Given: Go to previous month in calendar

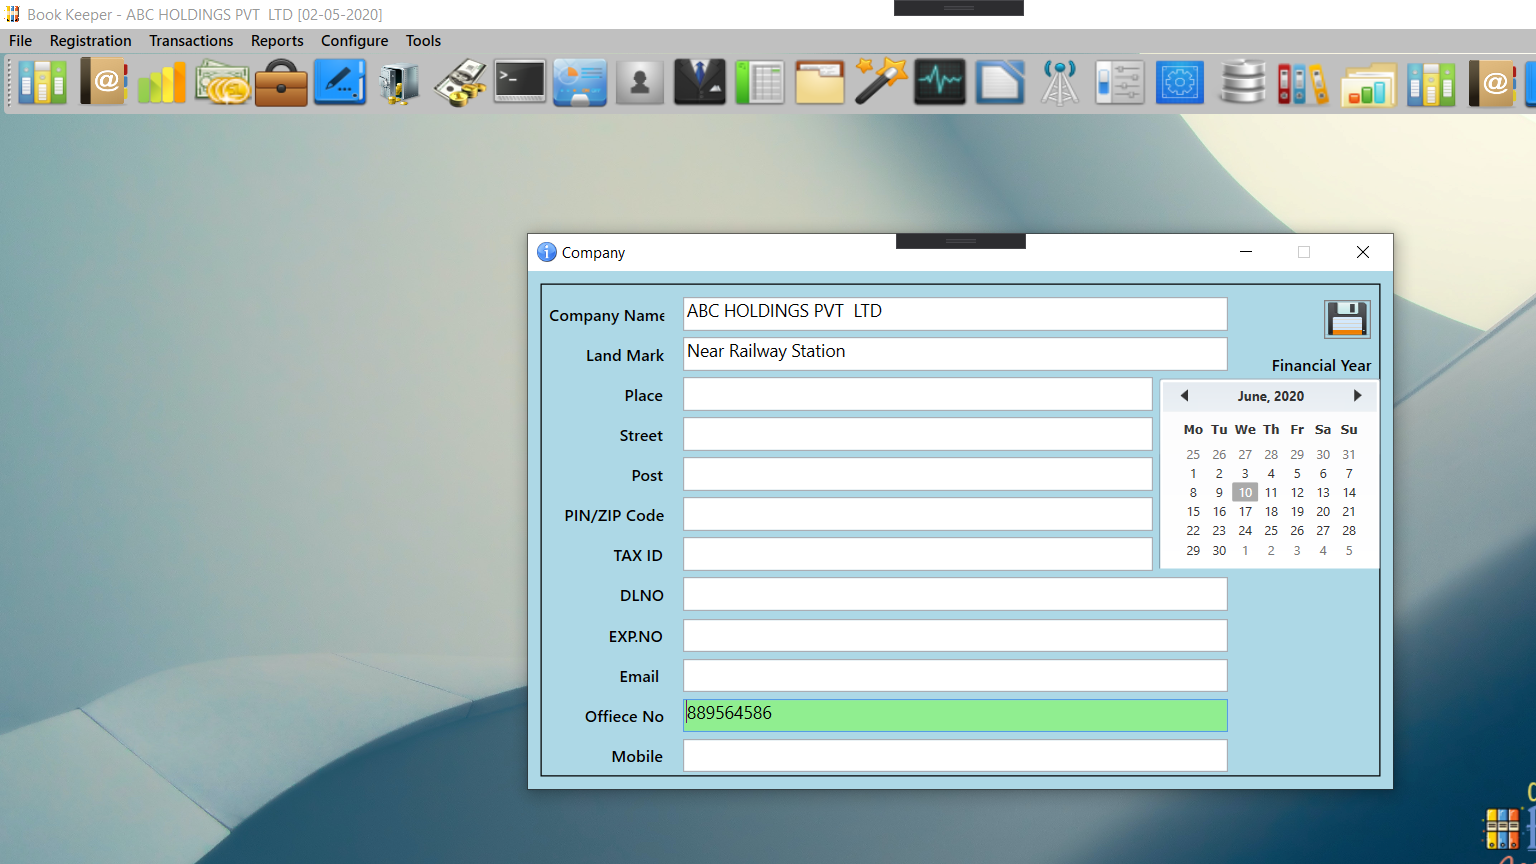Looking at the screenshot, I should click(1184, 396).
